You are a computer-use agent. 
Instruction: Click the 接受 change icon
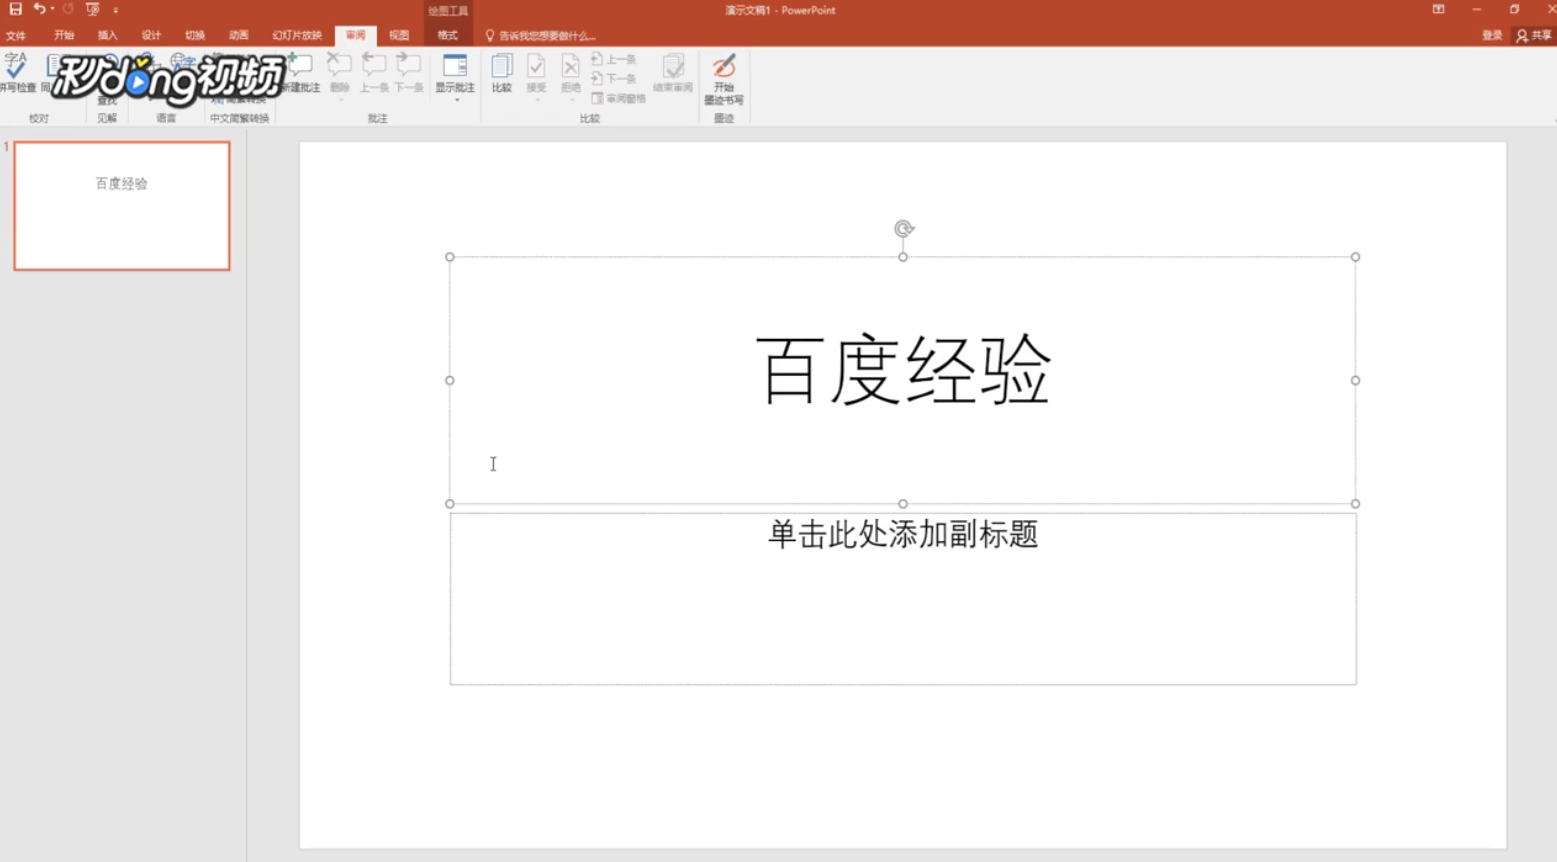click(536, 66)
